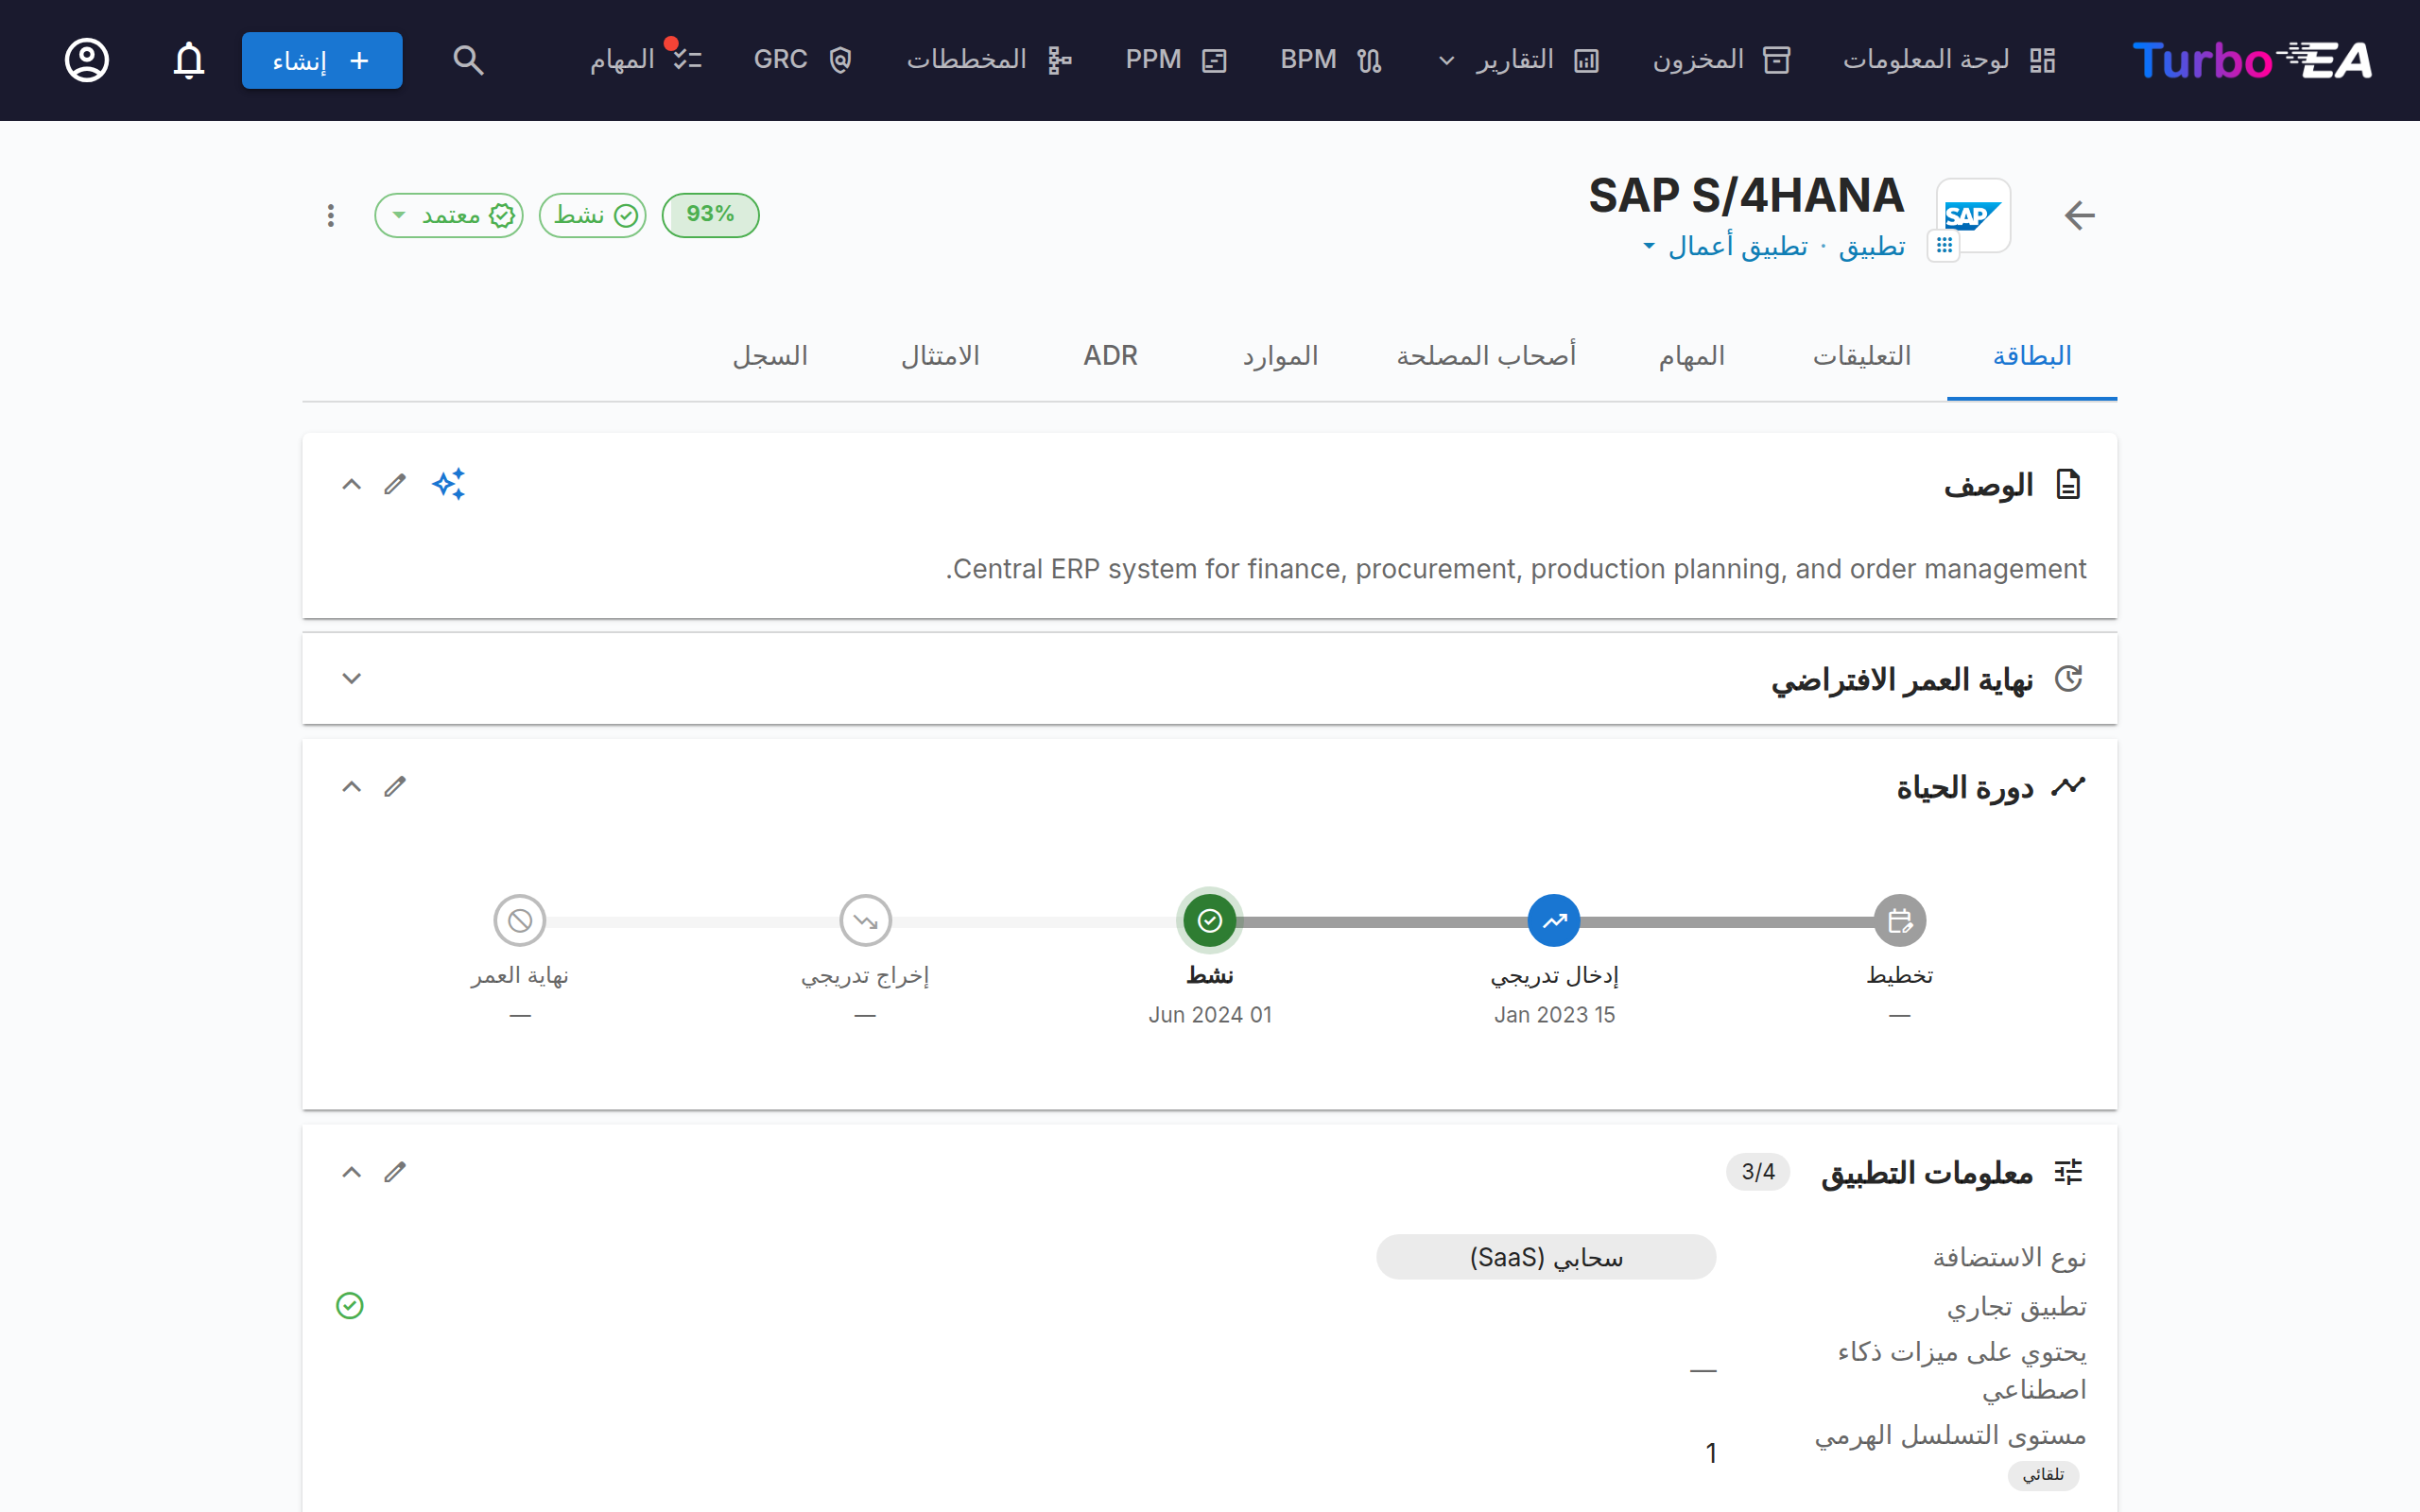Screen dimensions: 2420x1512
Task: Collapse the معلومات التطبيق section
Action: [351, 1172]
